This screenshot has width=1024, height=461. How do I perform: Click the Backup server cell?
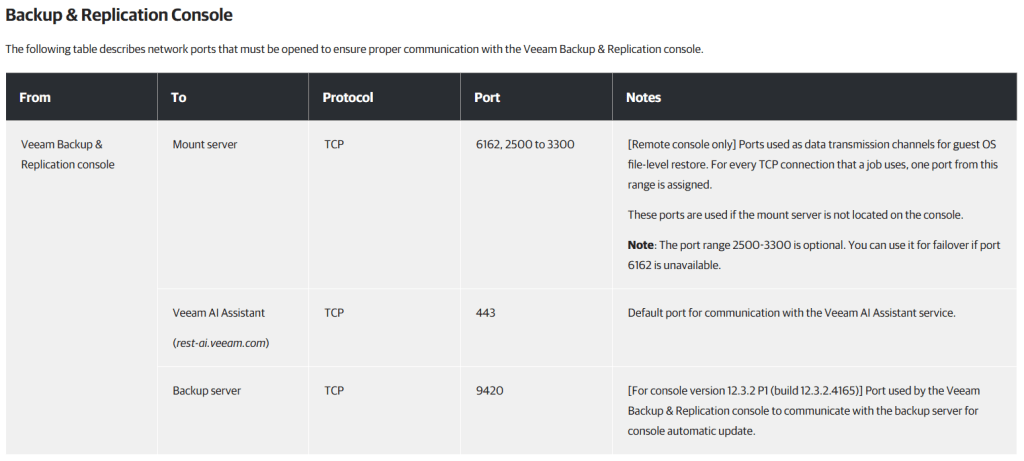(x=207, y=390)
